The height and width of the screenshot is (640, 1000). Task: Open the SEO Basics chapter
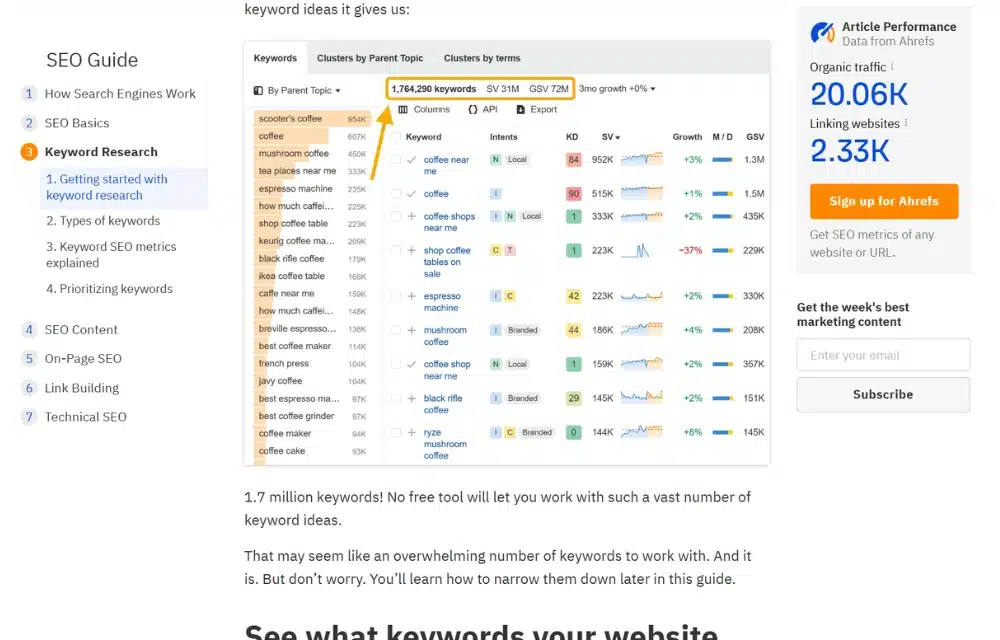(x=77, y=123)
